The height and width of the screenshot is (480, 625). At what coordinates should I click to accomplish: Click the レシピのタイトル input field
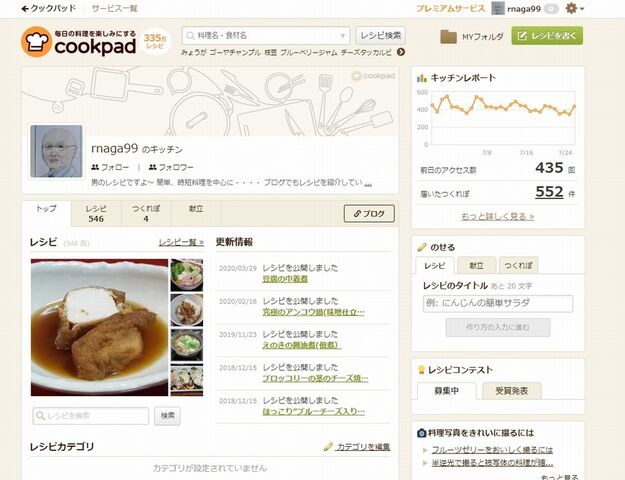(x=498, y=303)
